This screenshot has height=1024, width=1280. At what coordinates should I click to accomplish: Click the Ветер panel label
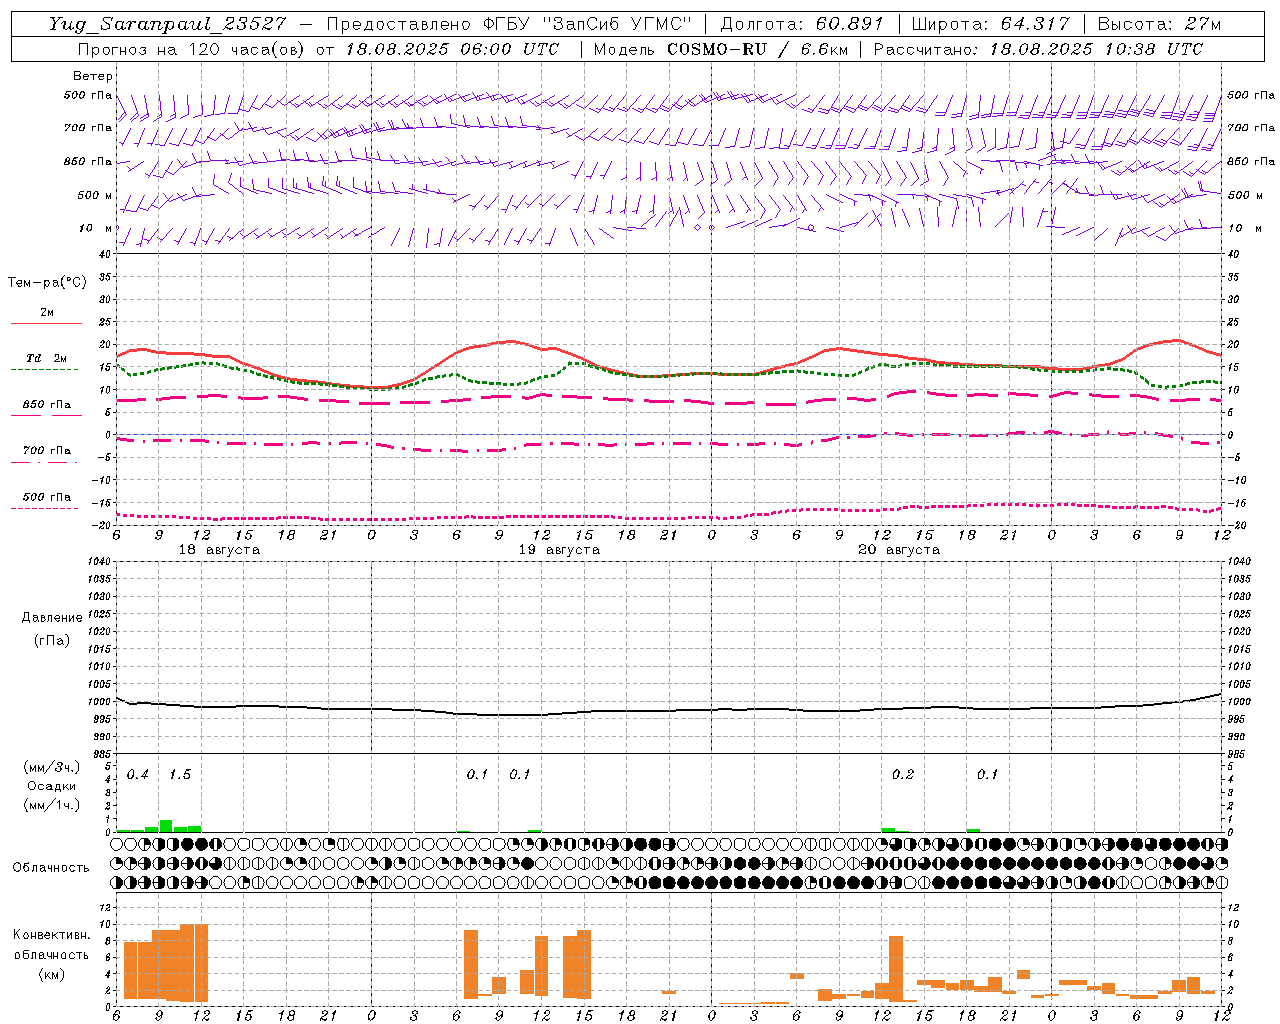93,76
